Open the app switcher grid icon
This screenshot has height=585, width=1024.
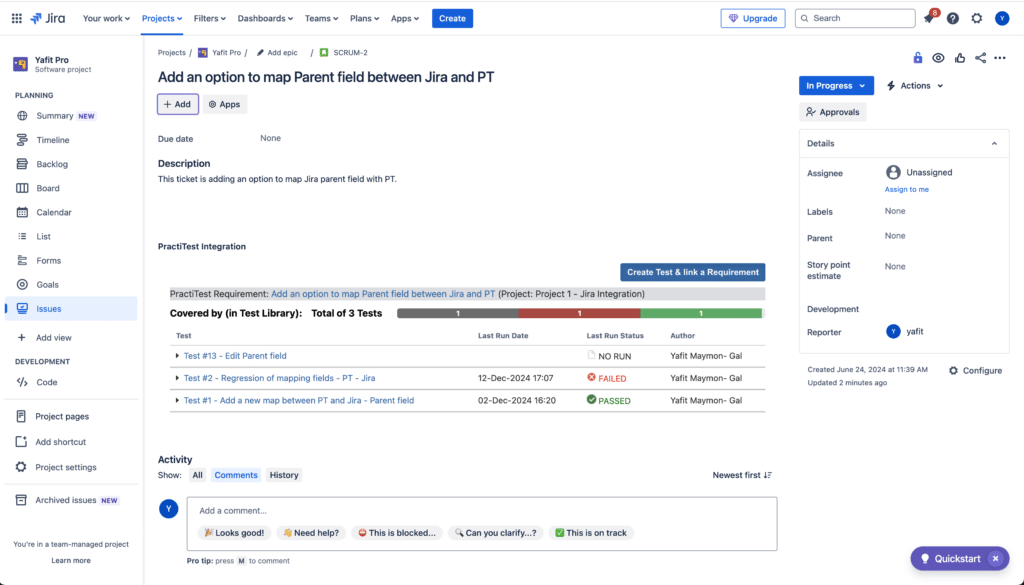pyautogui.click(x=16, y=18)
